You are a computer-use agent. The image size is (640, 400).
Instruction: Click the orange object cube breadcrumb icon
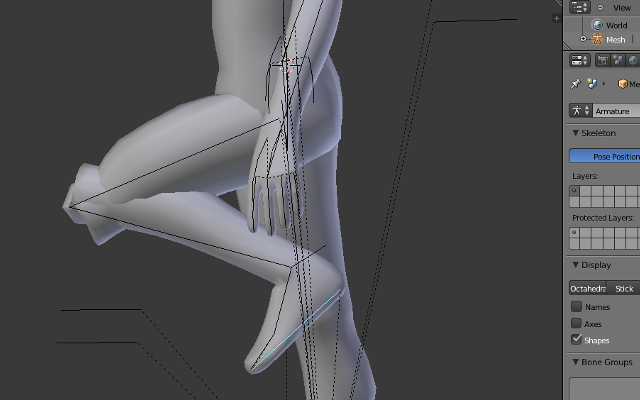point(622,84)
